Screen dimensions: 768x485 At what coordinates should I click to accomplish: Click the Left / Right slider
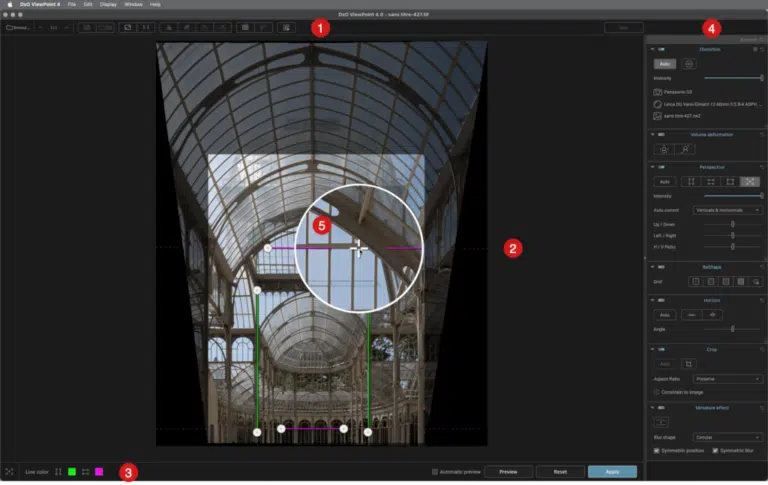coord(733,236)
